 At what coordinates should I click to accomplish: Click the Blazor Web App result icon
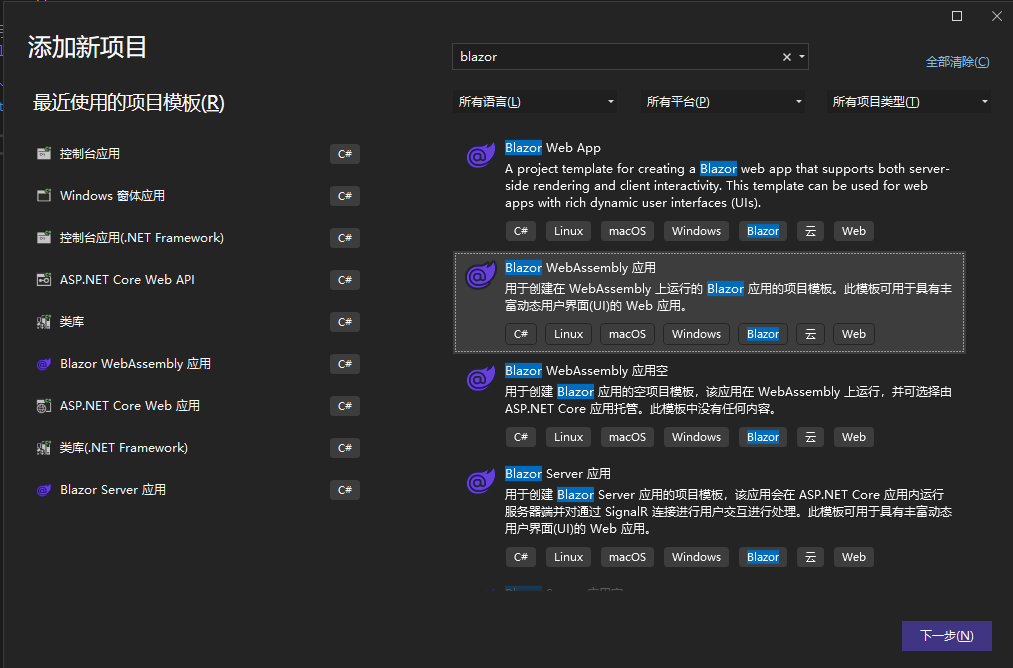click(481, 154)
